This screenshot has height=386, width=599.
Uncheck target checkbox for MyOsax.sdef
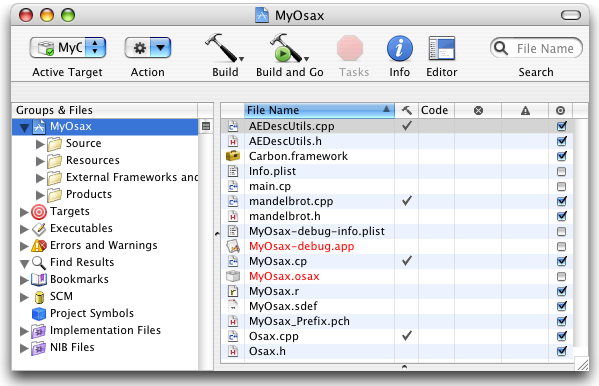coord(561,306)
